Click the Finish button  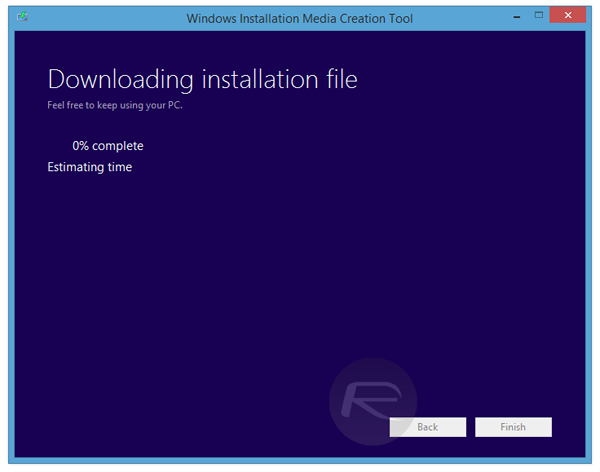[513, 427]
